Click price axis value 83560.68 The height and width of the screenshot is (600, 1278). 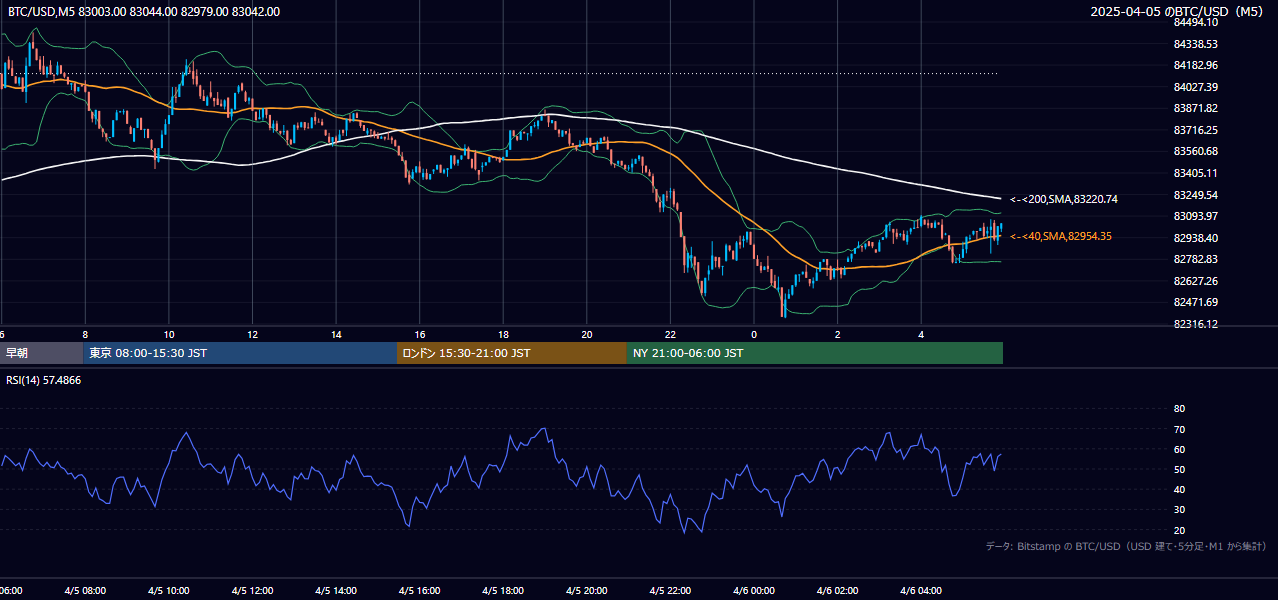[x=1195, y=151]
